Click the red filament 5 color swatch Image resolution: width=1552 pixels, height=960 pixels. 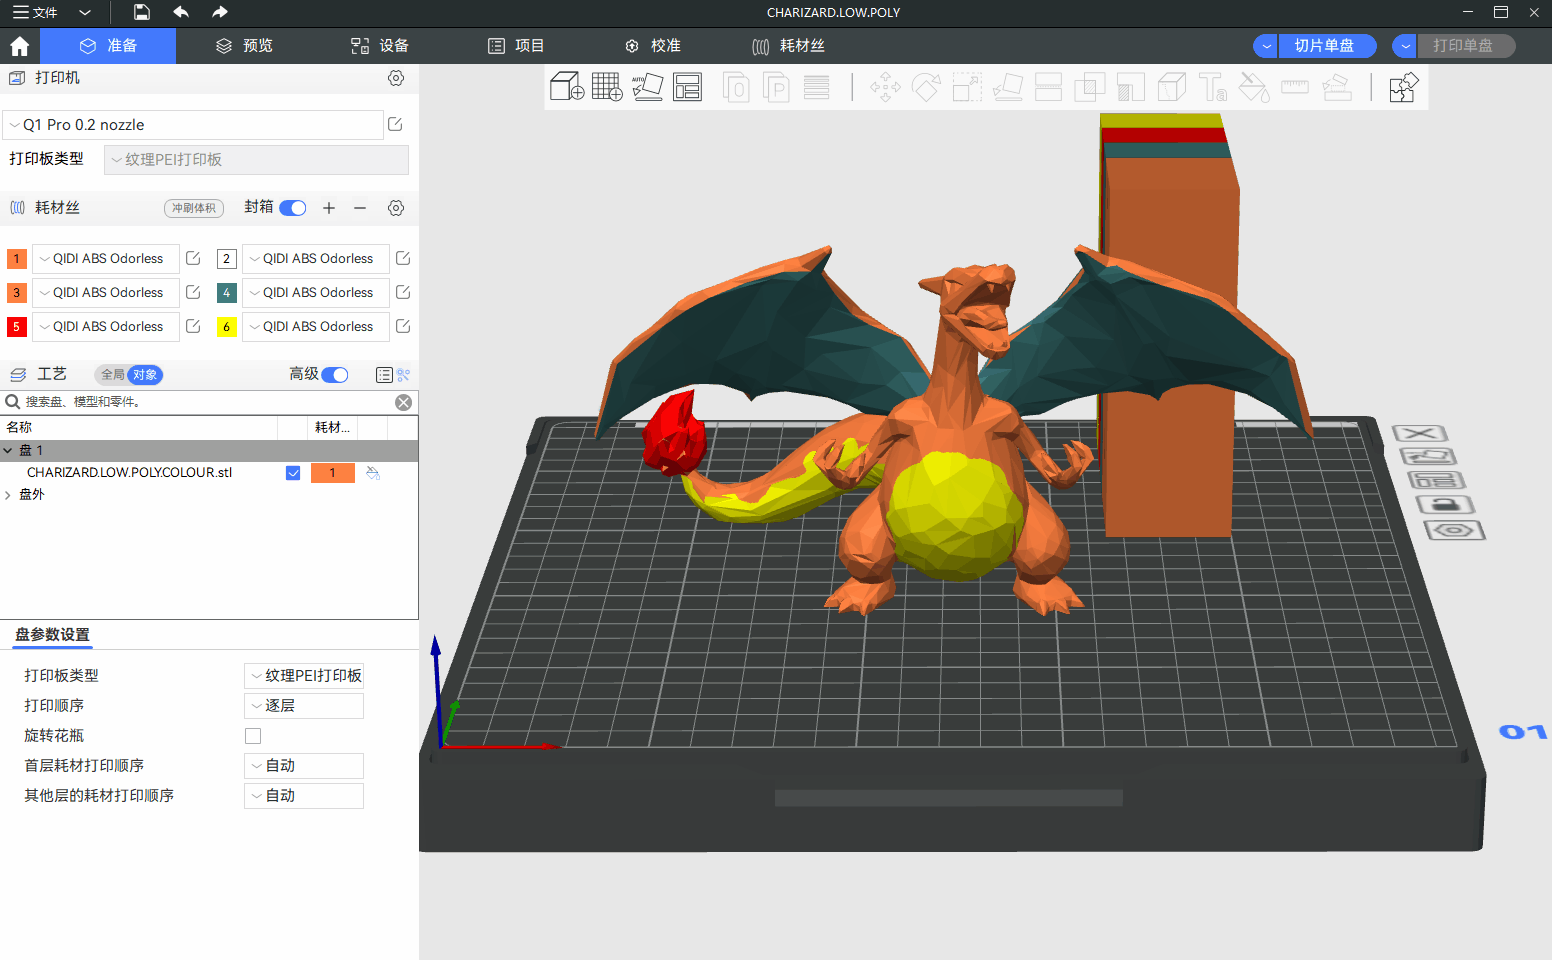[16, 327]
